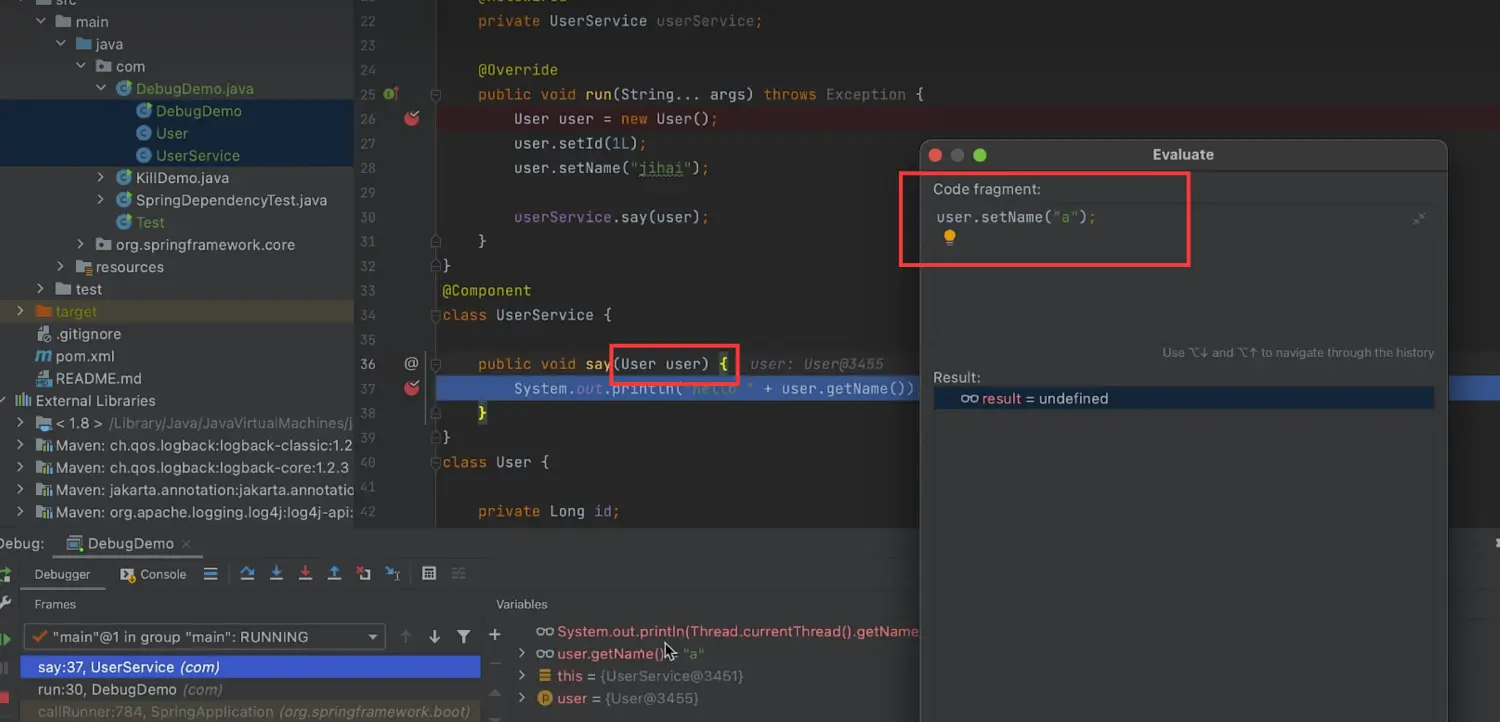Viewport: 1500px width, 722px height.
Task: Click the Step Into debugger icon
Action: 276,573
